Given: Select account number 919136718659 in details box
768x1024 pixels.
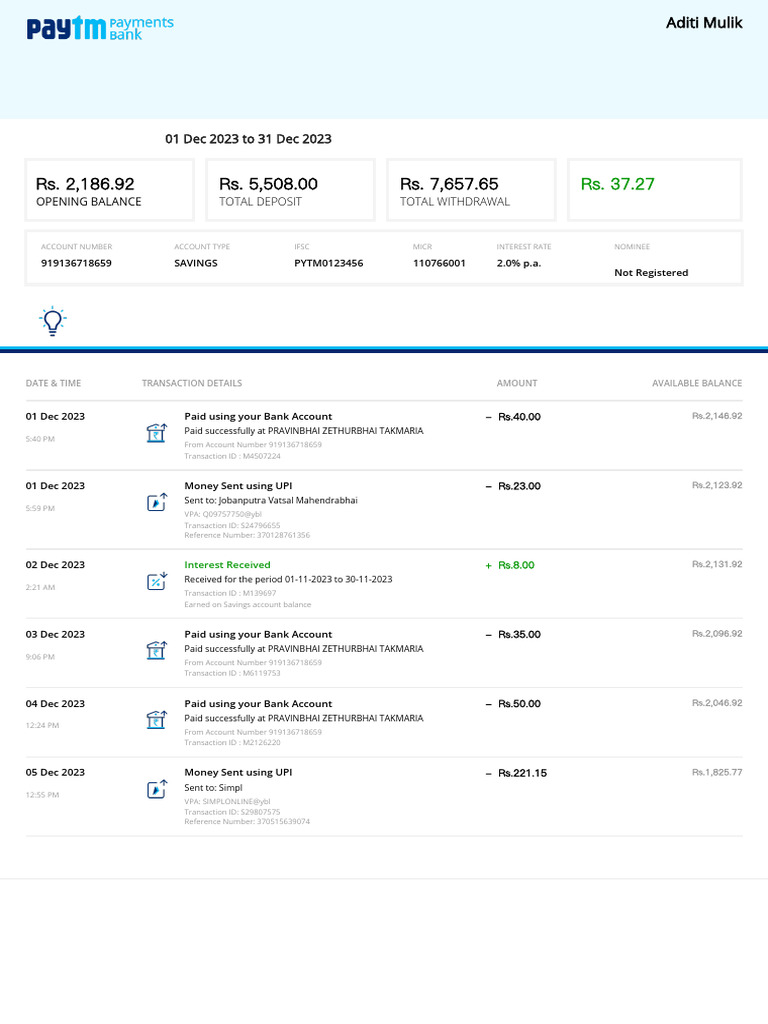Looking at the screenshot, I should click(76, 263).
